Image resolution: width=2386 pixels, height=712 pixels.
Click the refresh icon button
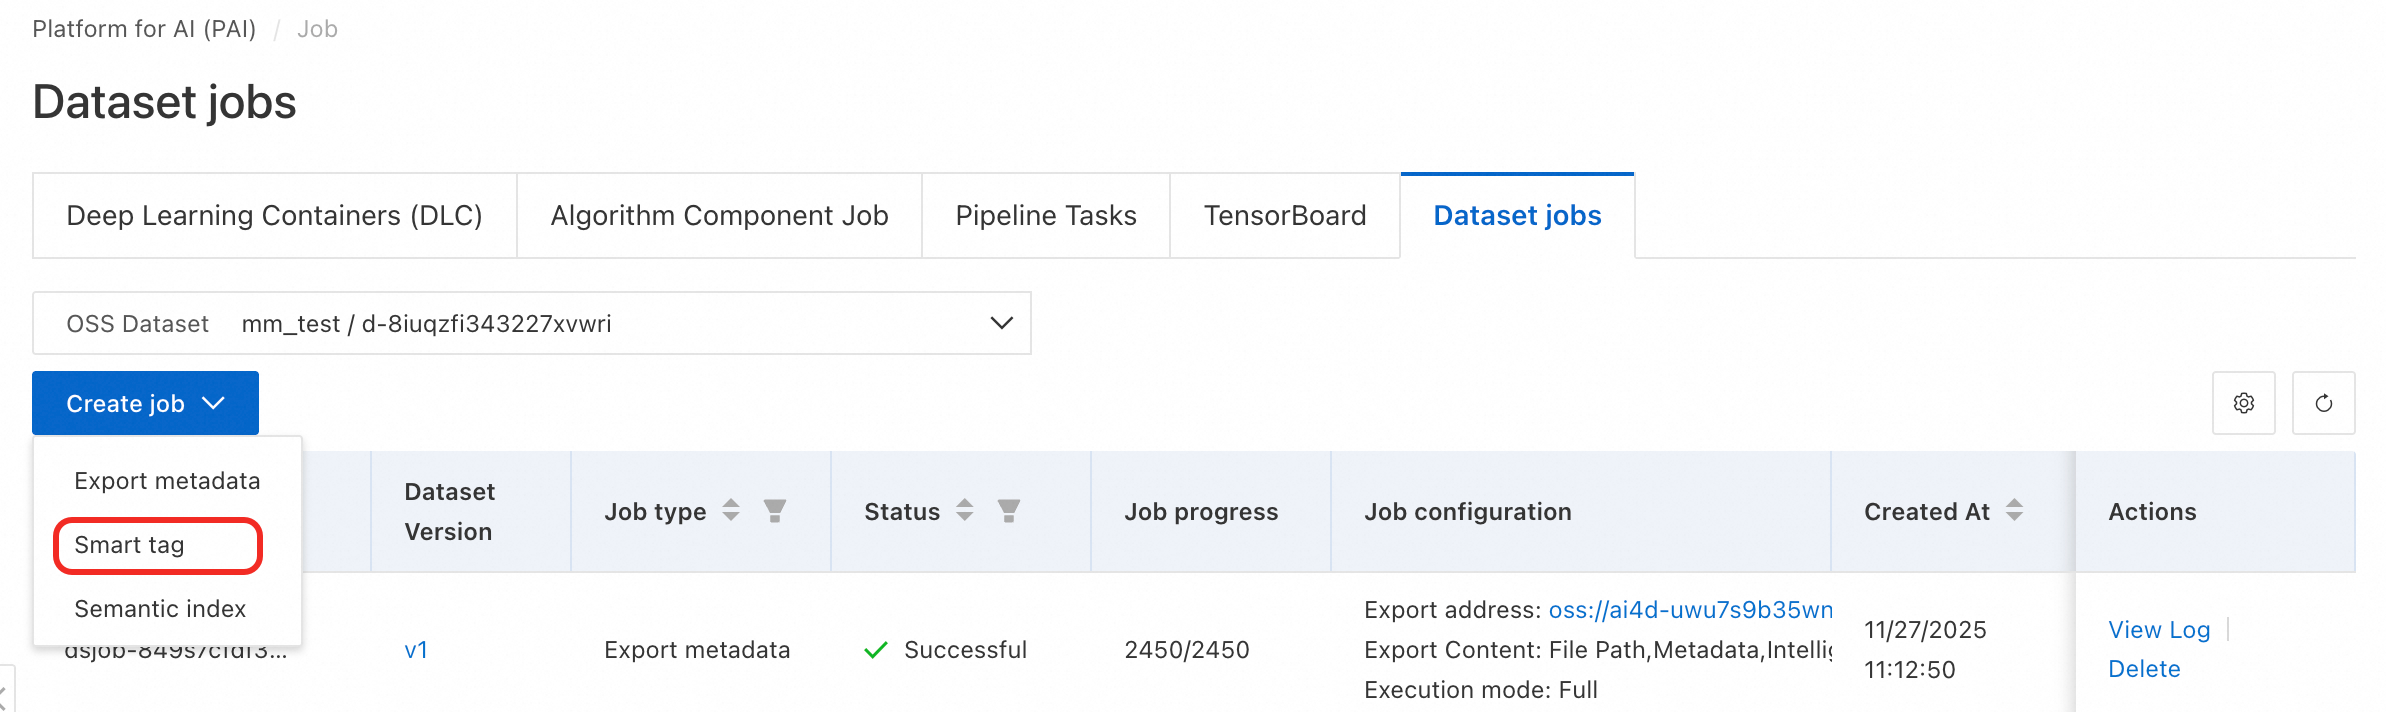click(x=2323, y=403)
